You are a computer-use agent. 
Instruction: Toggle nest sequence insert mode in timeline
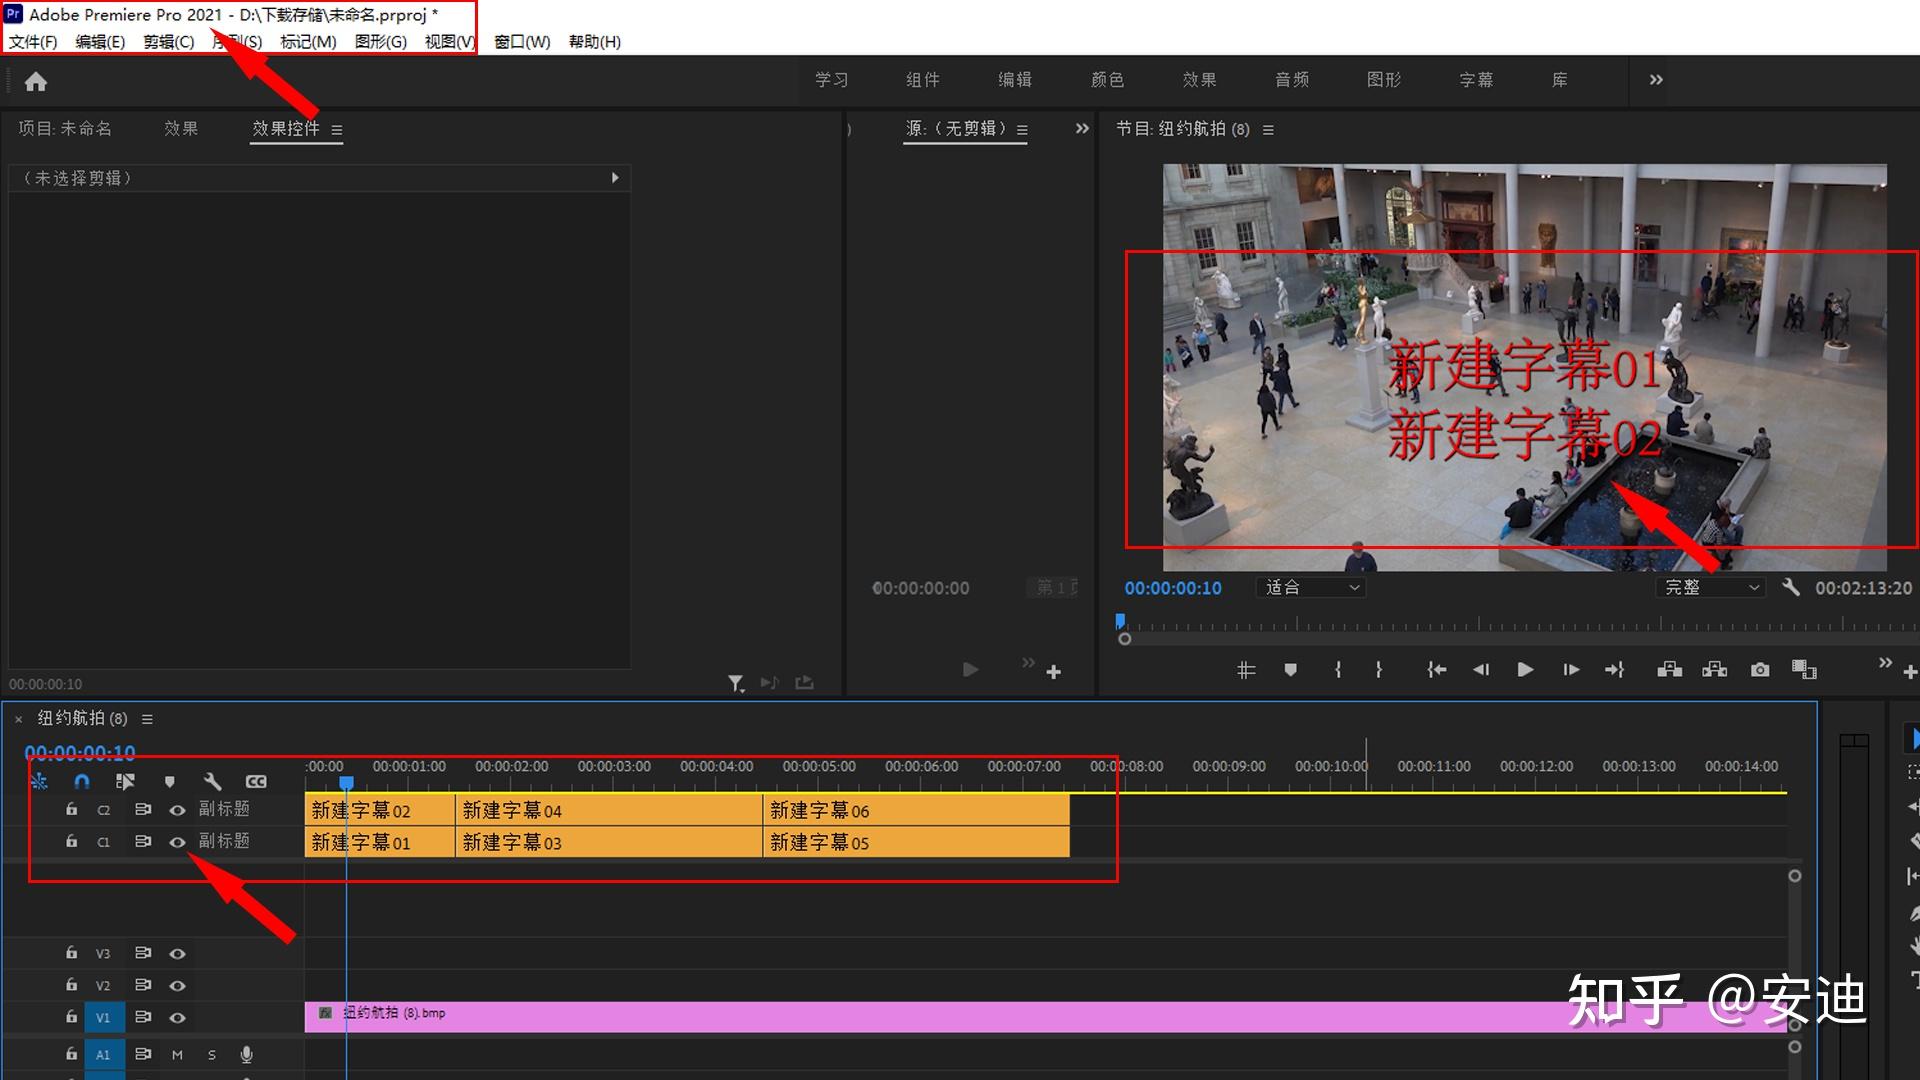point(39,781)
